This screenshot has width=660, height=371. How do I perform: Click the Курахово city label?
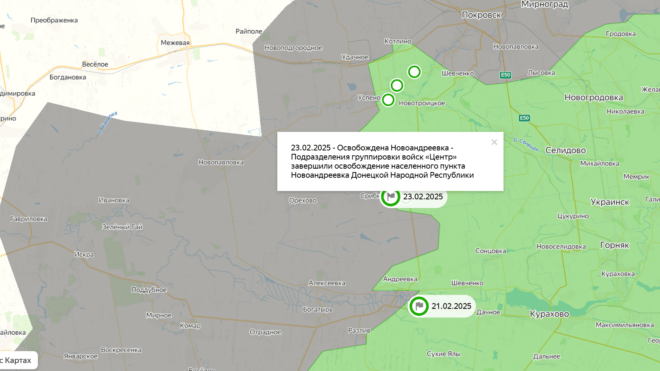(x=549, y=314)
